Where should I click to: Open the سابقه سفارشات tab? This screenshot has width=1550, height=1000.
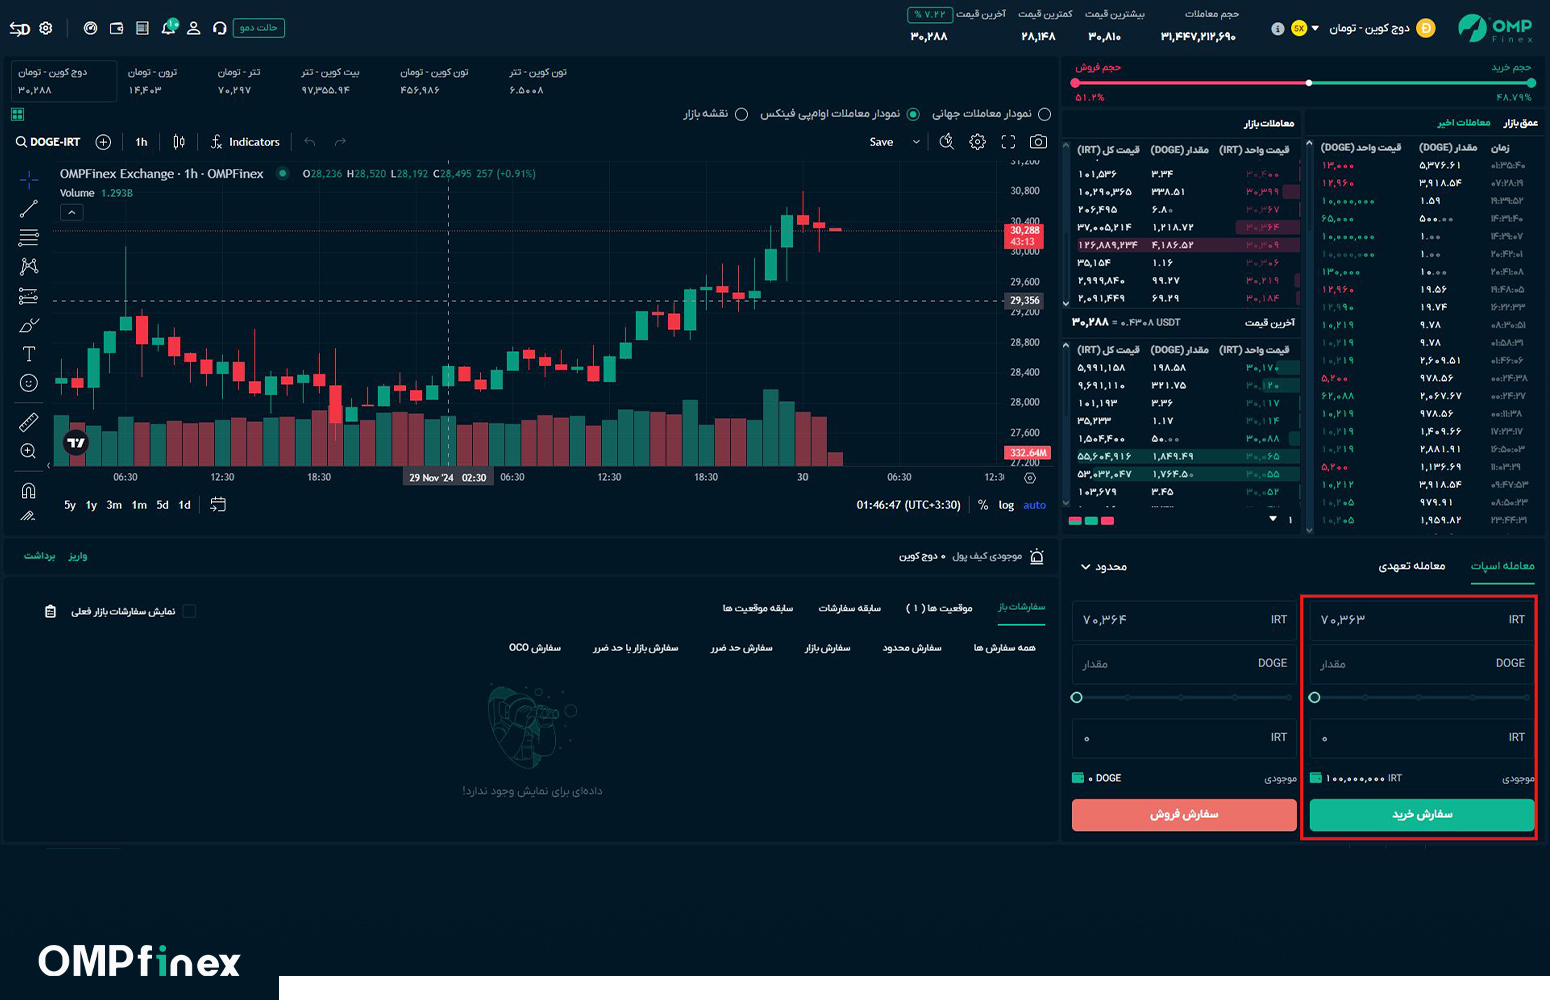(850, 608)
